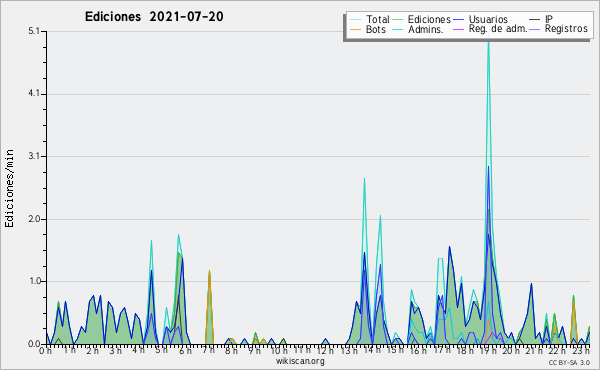
Task: Click the 'Ediciones/min' y-axis label
Action: pyautogui.click(x=9, y=188)
